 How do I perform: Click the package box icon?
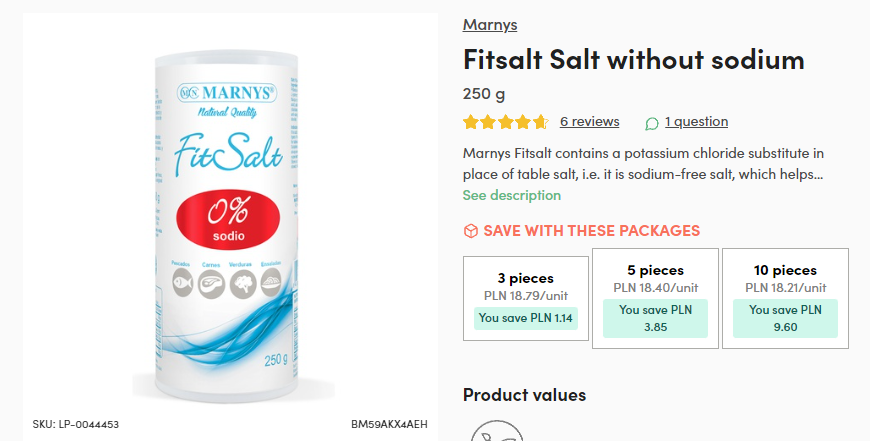(471, 231)
